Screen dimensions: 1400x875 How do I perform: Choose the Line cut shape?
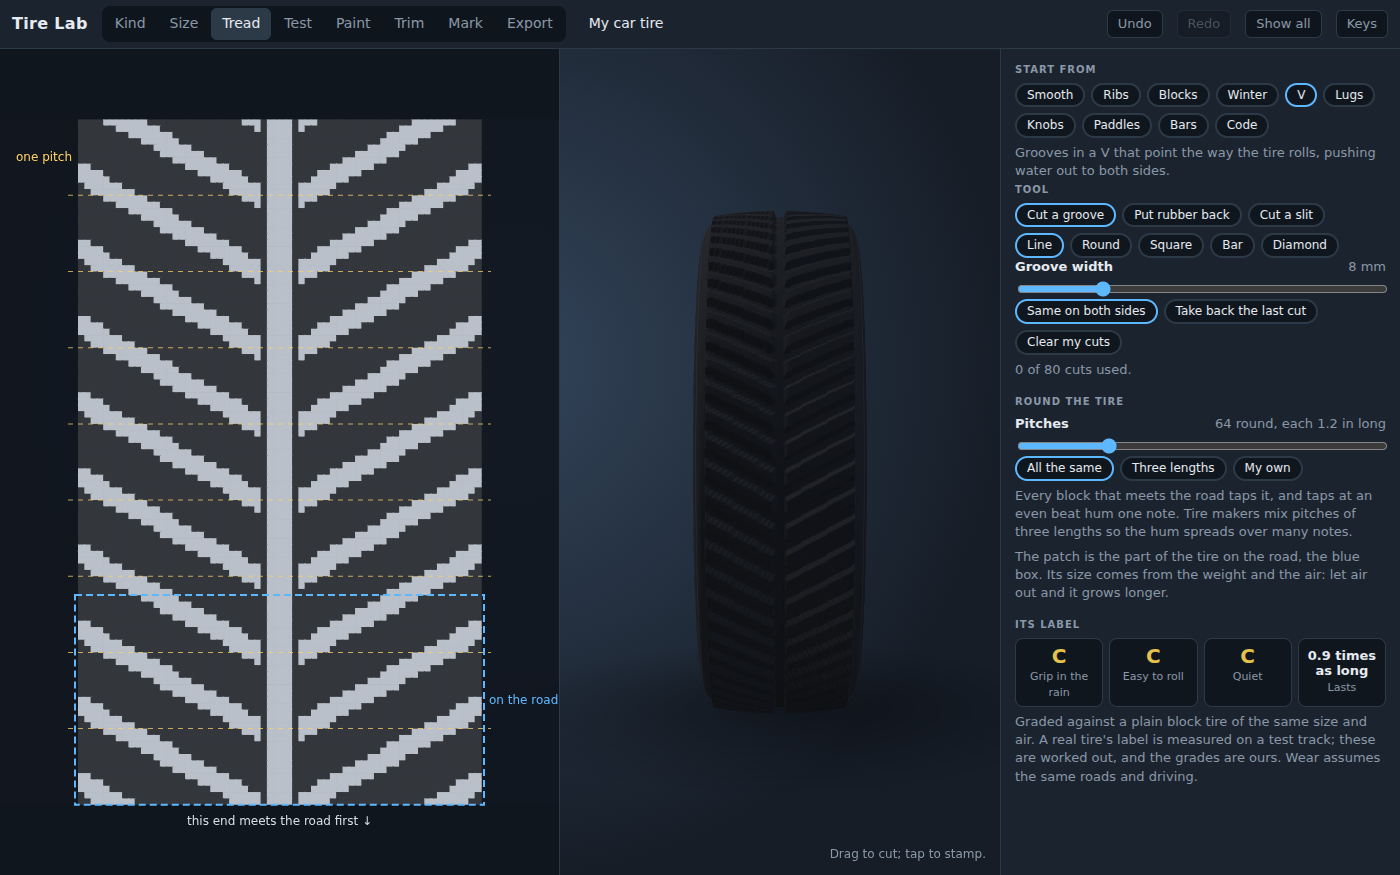coord(1039,245)
